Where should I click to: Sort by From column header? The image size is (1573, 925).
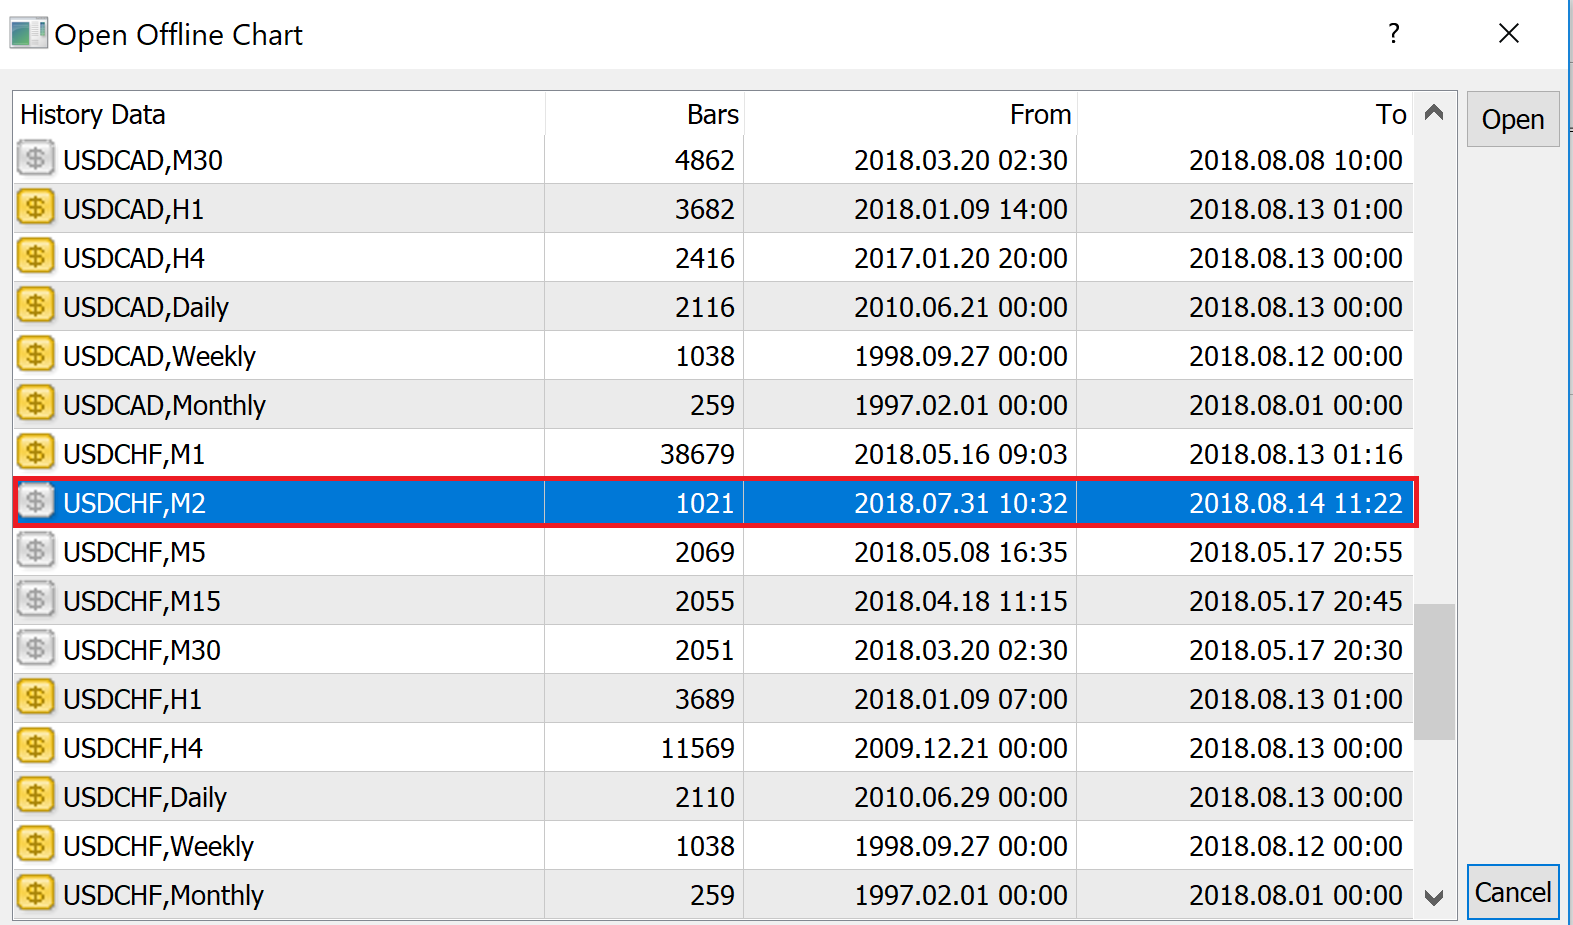[911, 114]
